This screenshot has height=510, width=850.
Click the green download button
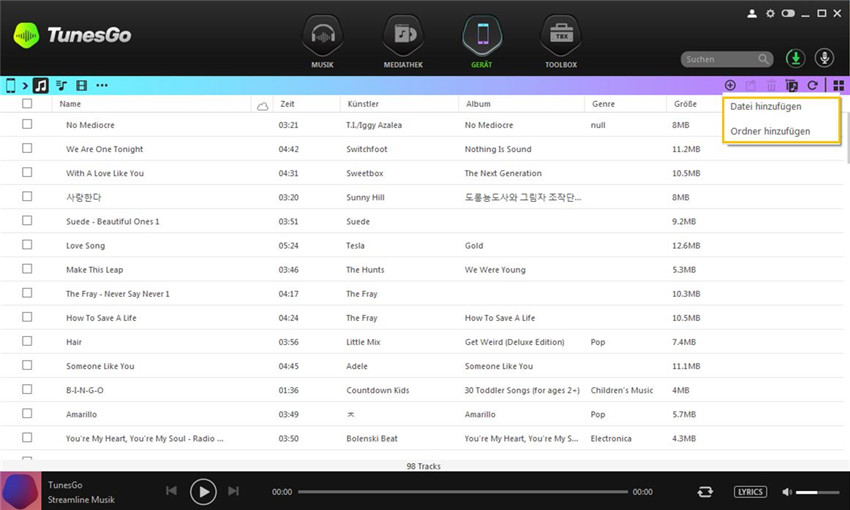pos(795,59)
